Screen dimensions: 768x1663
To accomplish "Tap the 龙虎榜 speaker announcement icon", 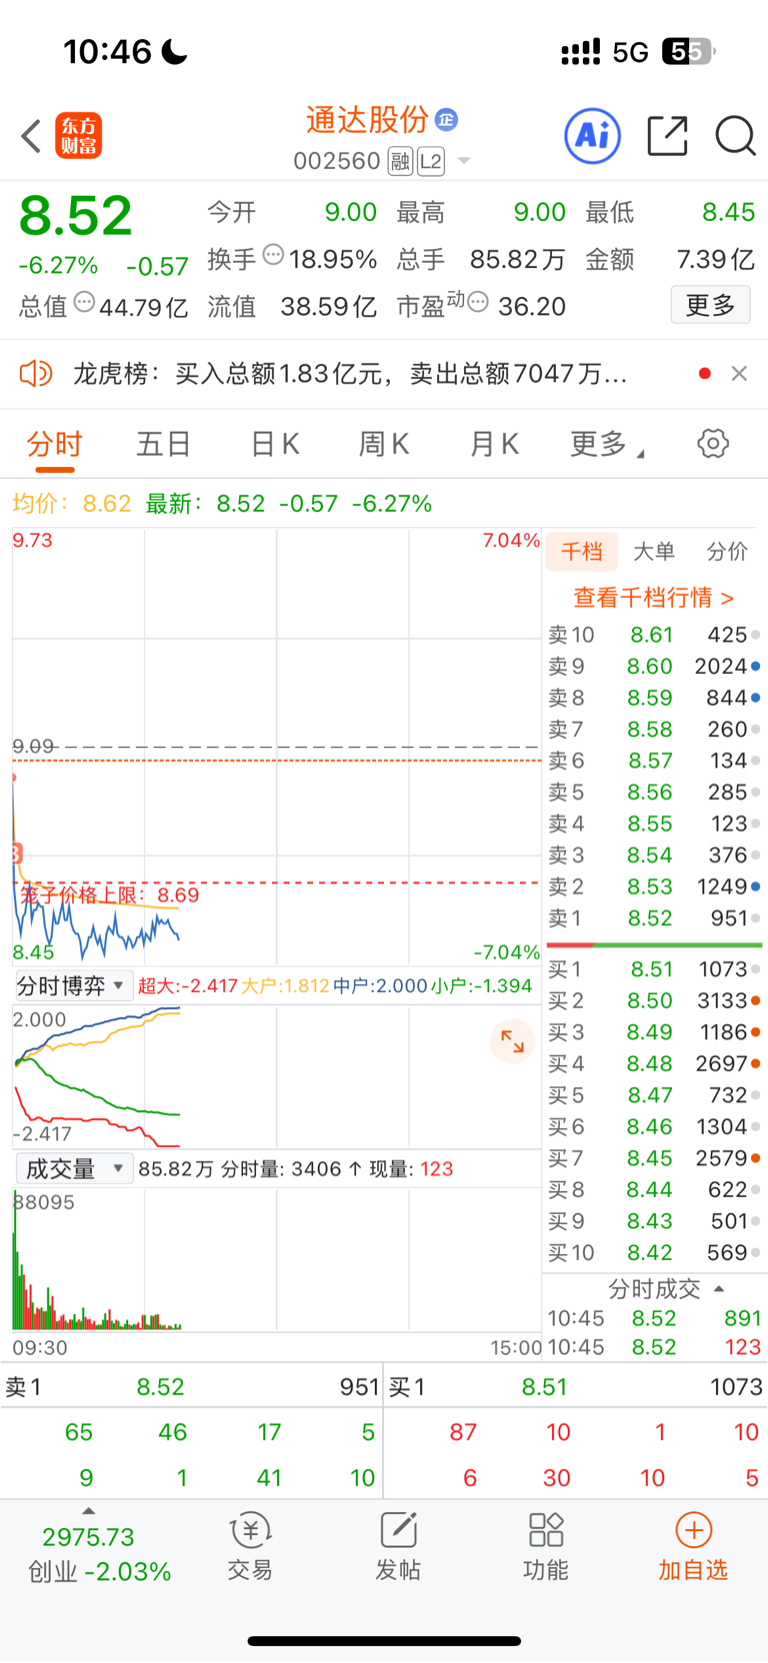I will point(36,374).
